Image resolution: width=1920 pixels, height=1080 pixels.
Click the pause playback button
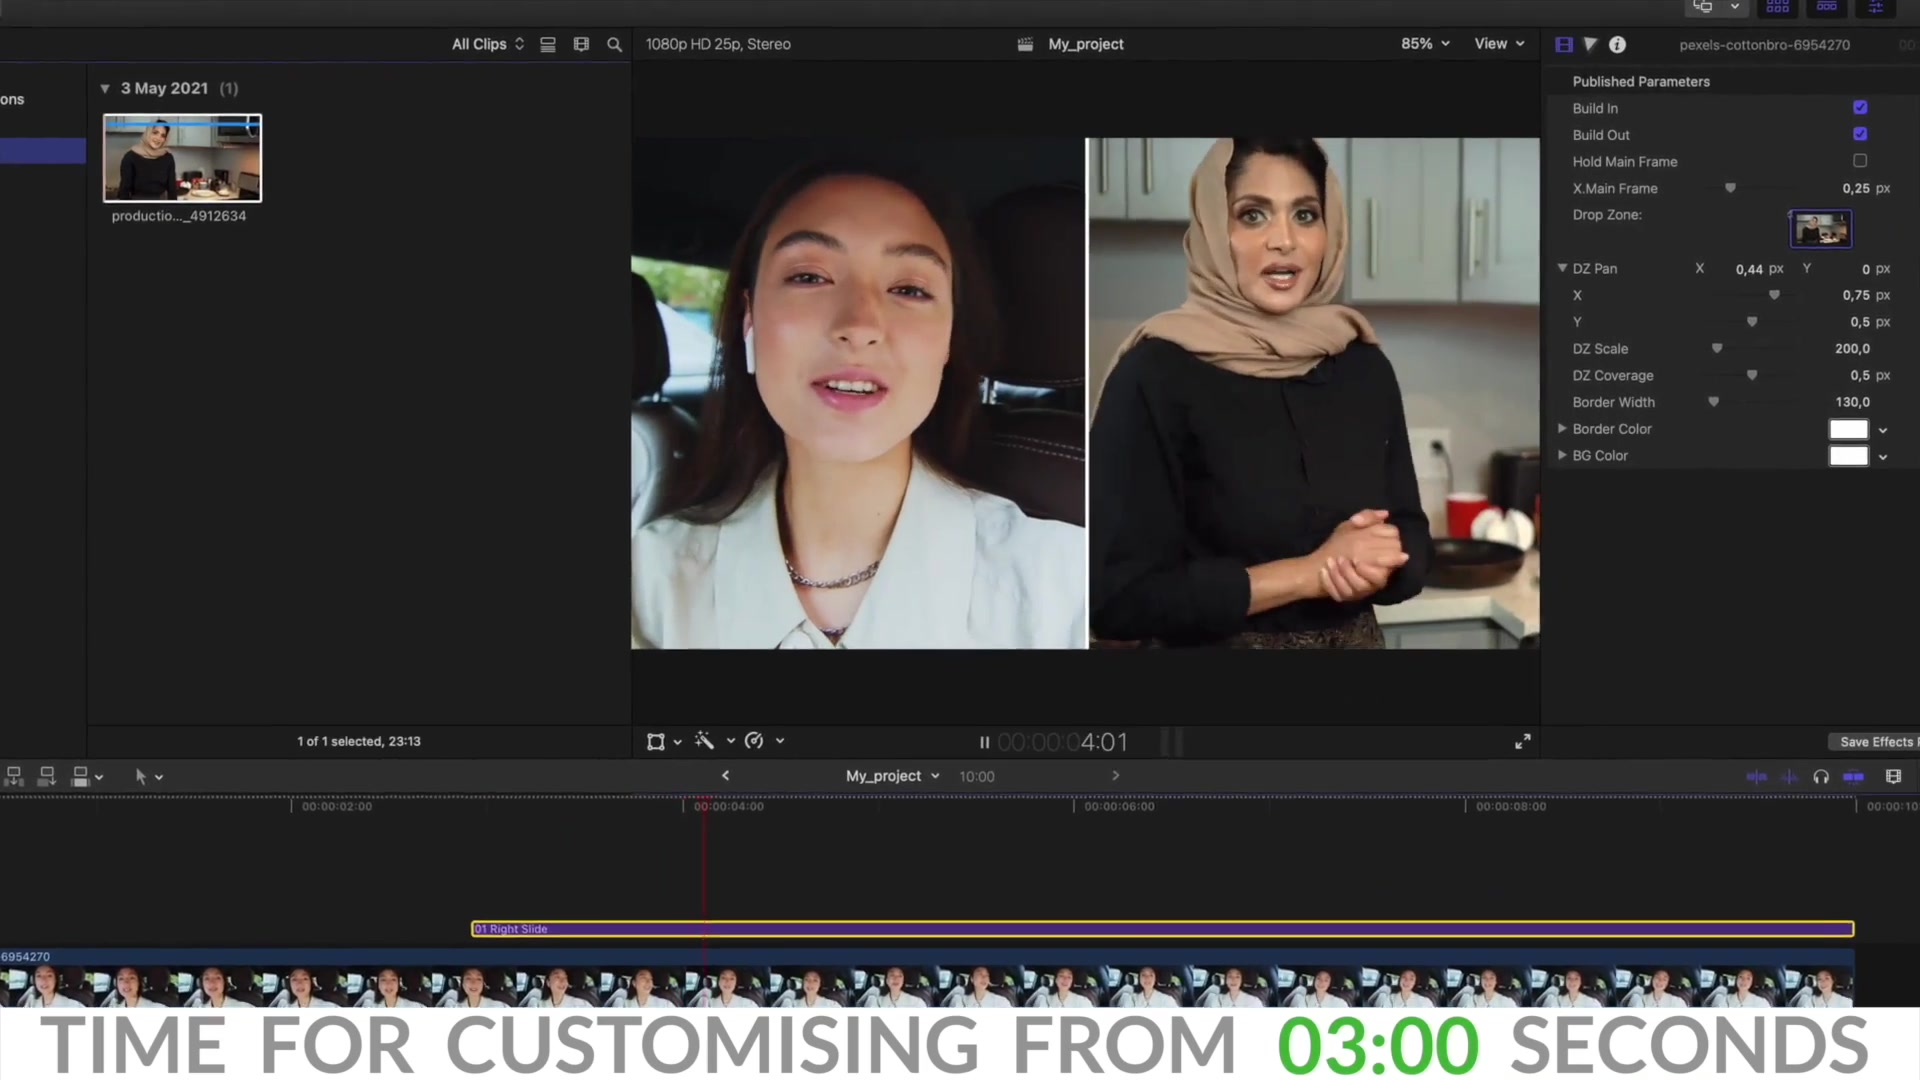[985, 741]
